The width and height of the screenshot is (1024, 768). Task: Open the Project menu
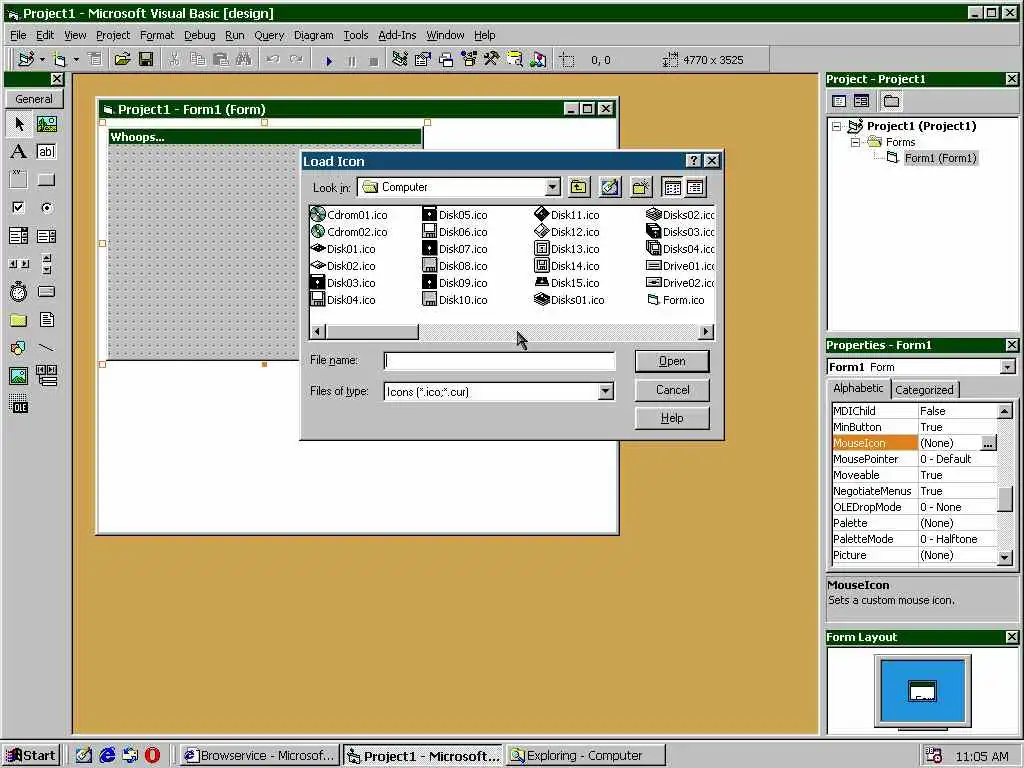113,35
